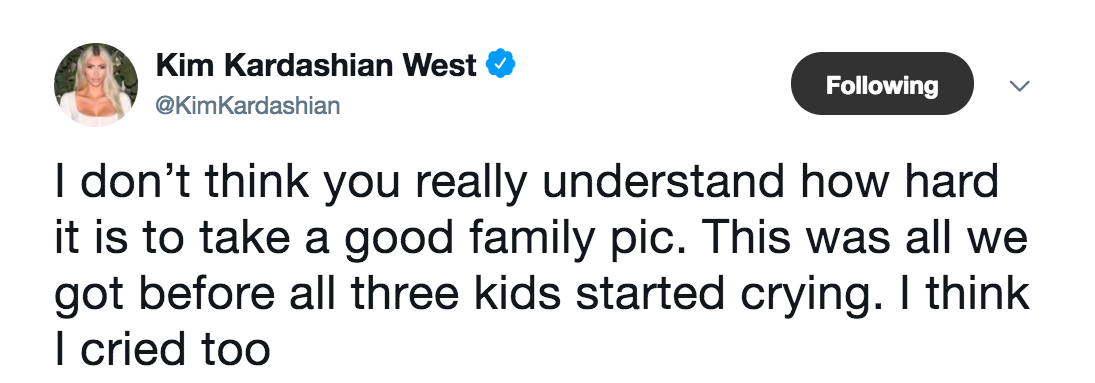
Task: Click tweet line starting "I don't think"
Action: [527, 182]
